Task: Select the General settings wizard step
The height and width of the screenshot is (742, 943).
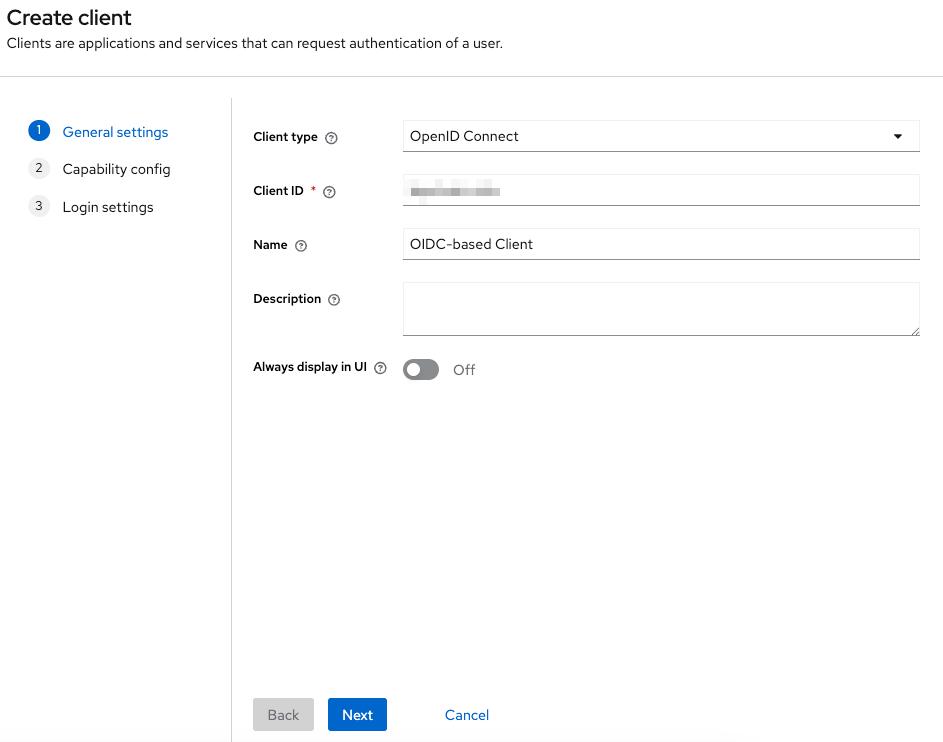Action: (x=115, y=132)
